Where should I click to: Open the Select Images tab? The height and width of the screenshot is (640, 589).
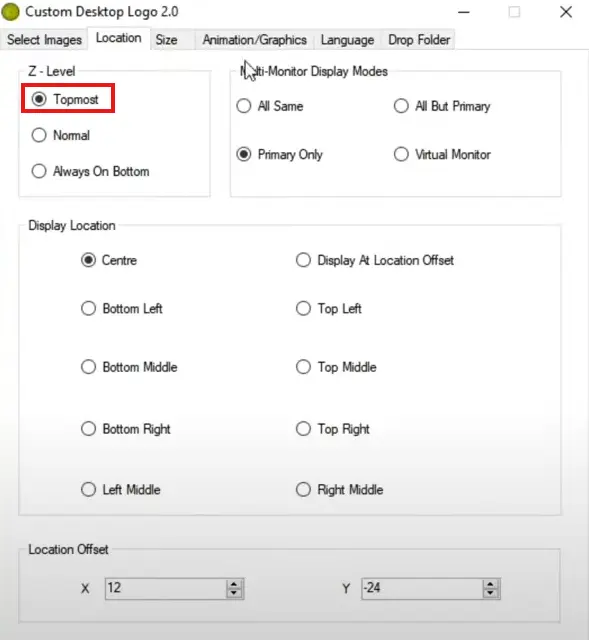[x=44, y=40]
